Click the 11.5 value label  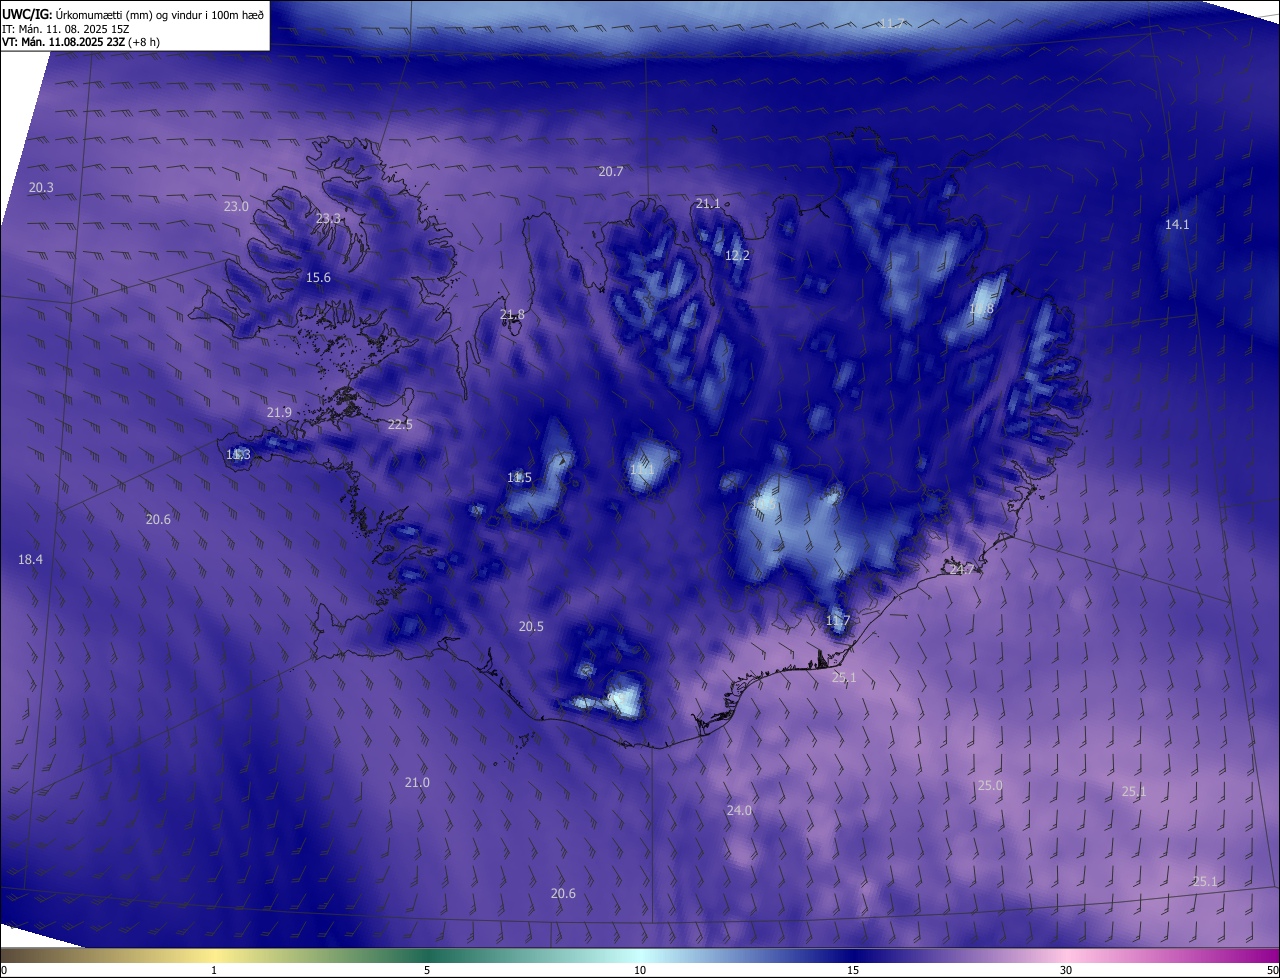519,478
